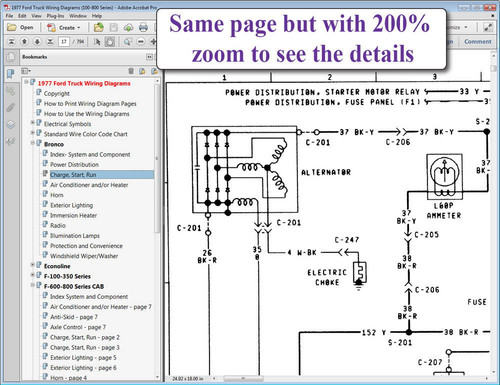Click the marquee zoom magnifier icon
The width and height of the screenshot is (500, 385).
click(x=127, y=42)
